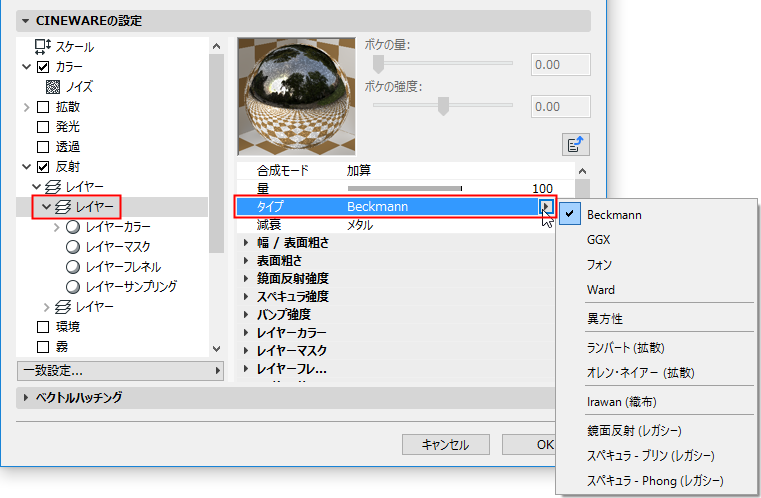Expand the 幅 / 表面粗さ group
761x498 pixels.
pos(246,242)
